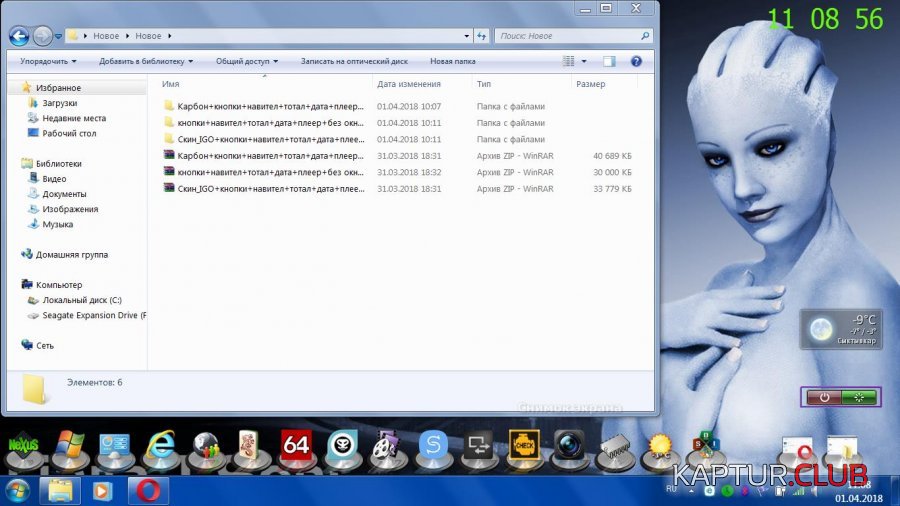Click the skull dock icon
This screenshot has height=506, width=900.
342,445
